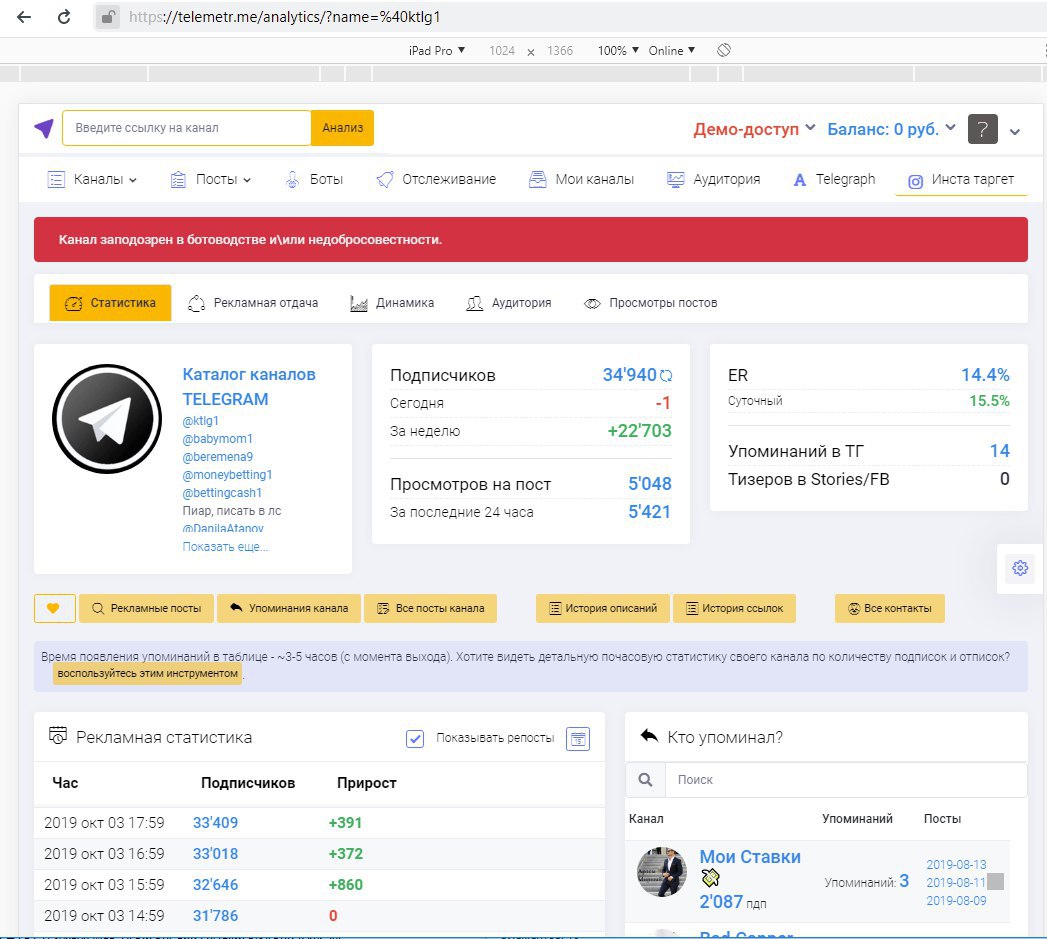Click the Анализ button
Screen dimensions: 1047x939
[x=343, y=128]
